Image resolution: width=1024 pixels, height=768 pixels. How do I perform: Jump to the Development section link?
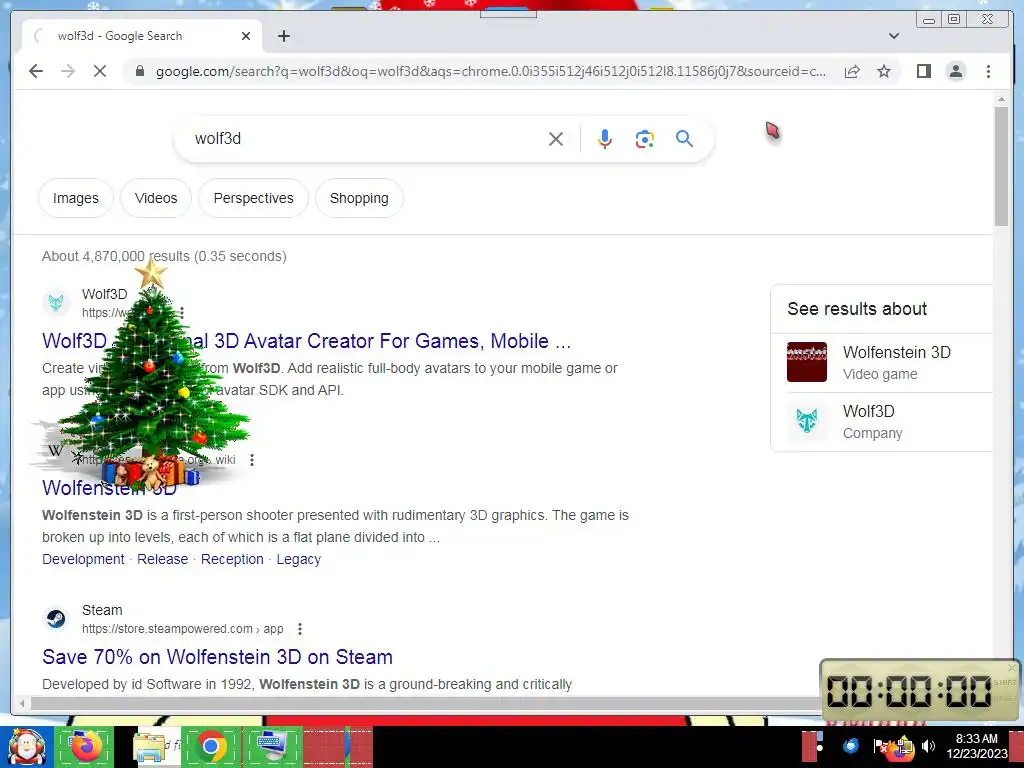(x=83, y=559)
